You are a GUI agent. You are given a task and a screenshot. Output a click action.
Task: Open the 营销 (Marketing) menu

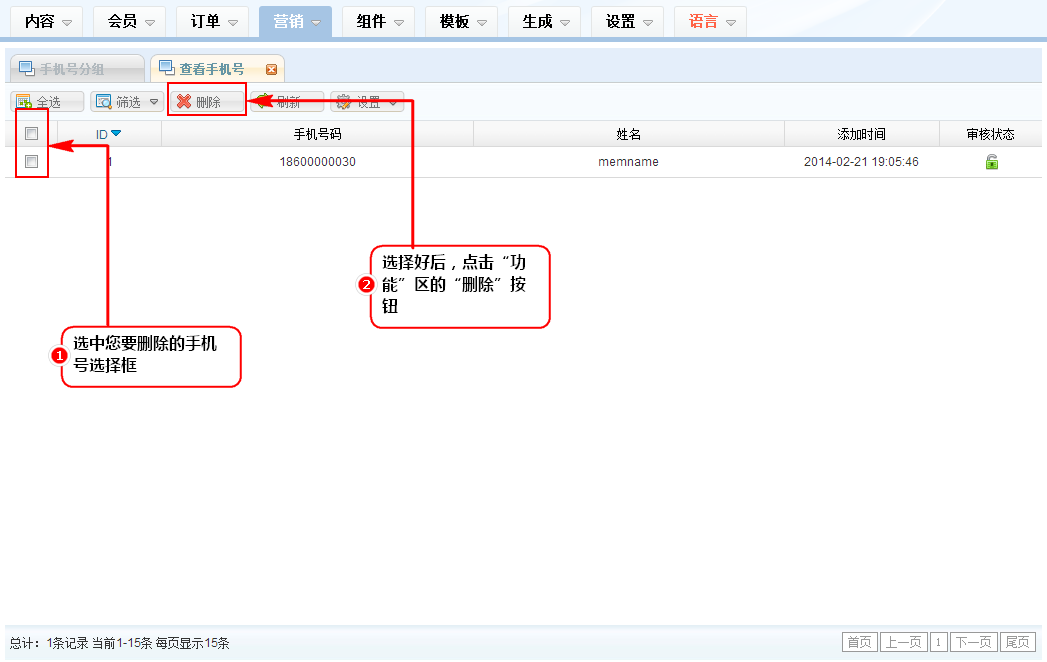point(295,21)
